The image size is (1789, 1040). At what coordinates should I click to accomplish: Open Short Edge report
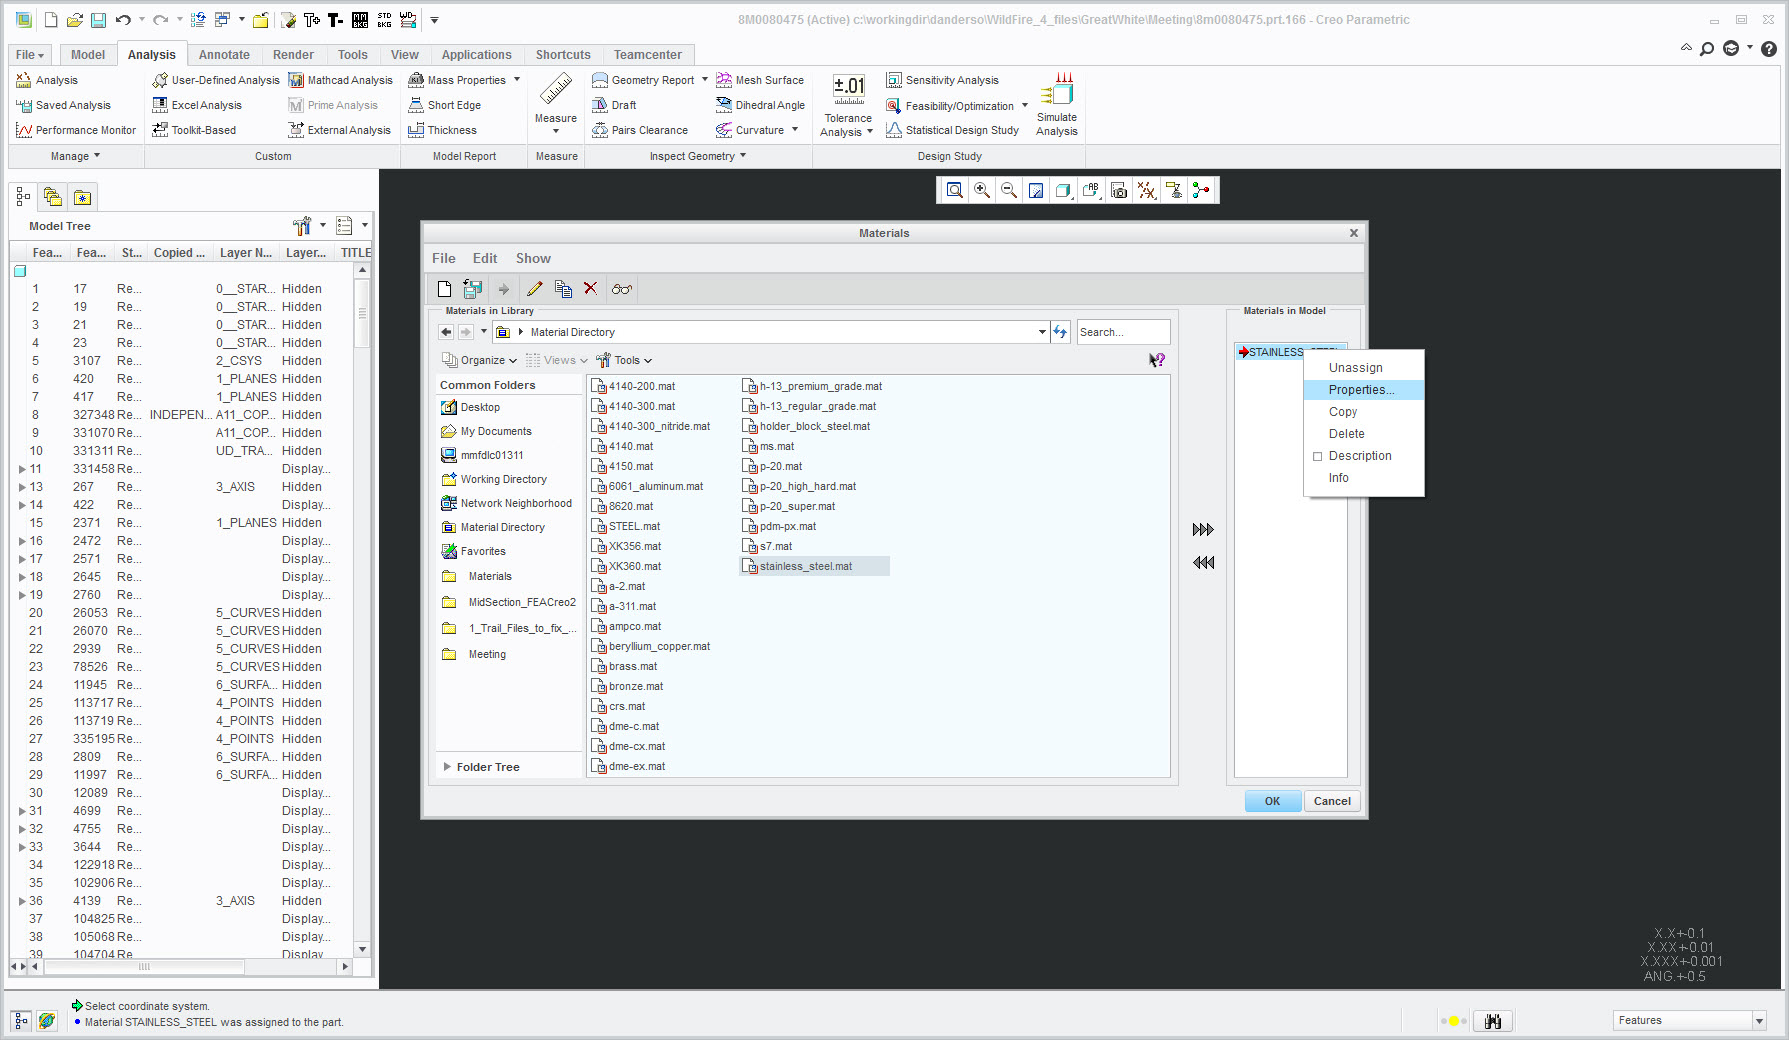point(444,105)
